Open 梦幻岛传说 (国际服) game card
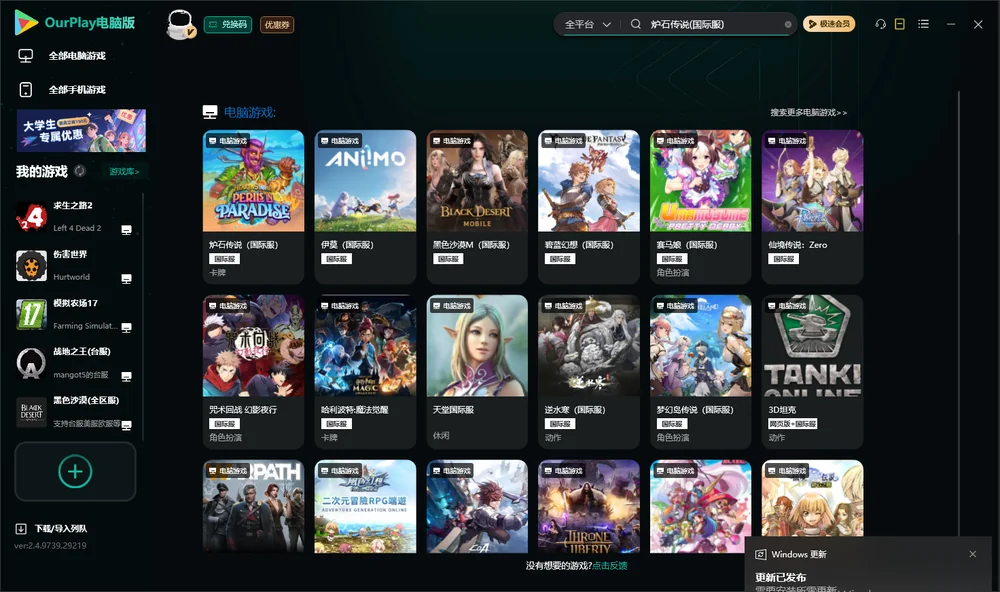 (700, 372)
